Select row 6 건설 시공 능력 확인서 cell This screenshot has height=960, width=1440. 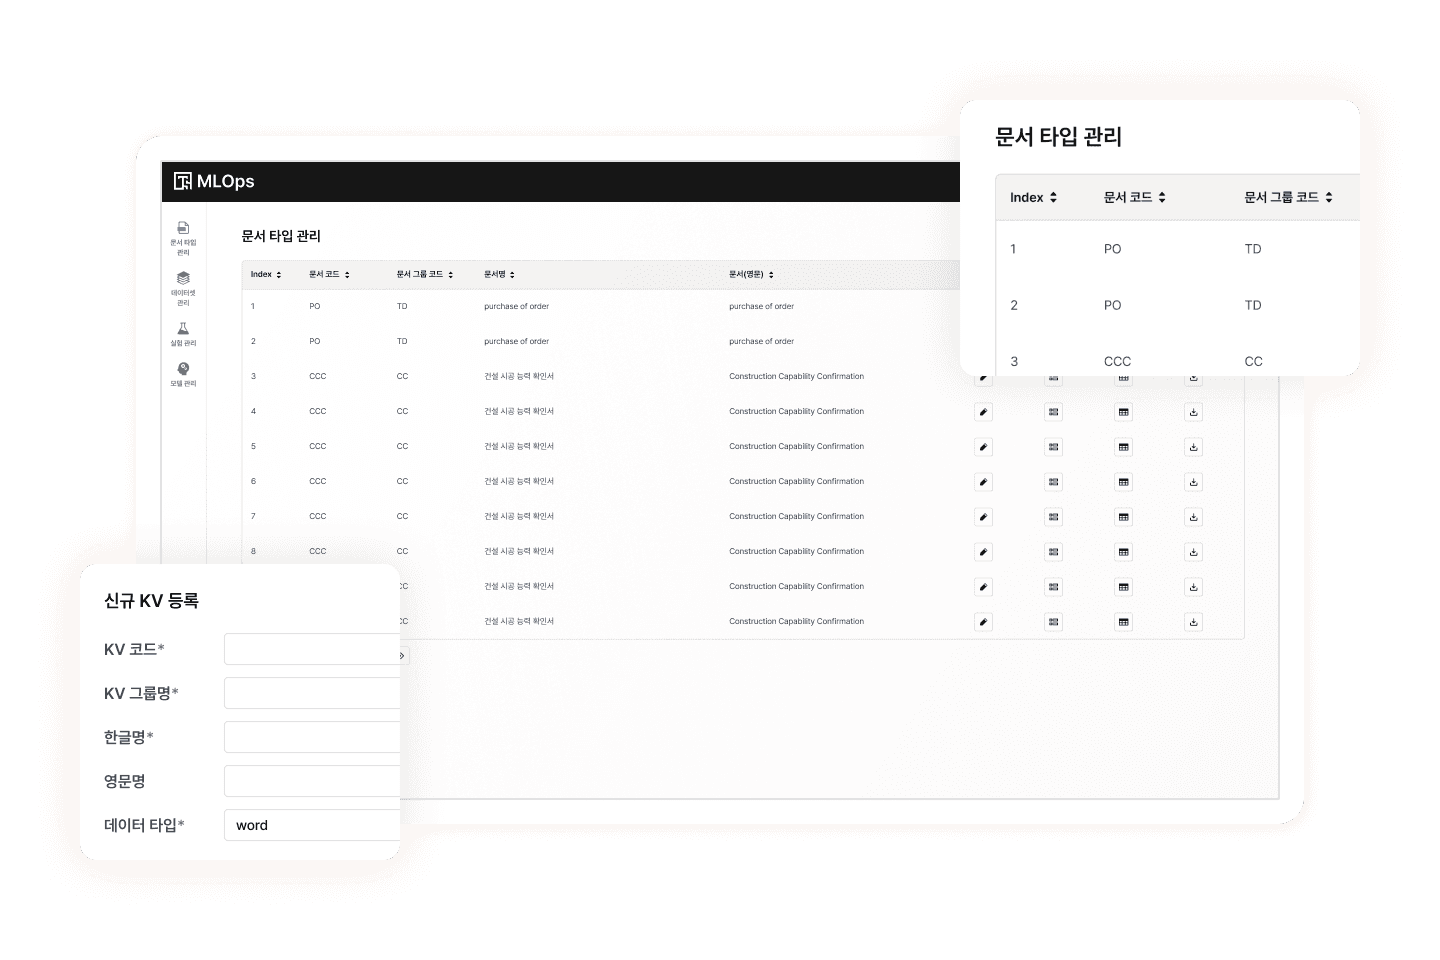(x=519, y=481)
